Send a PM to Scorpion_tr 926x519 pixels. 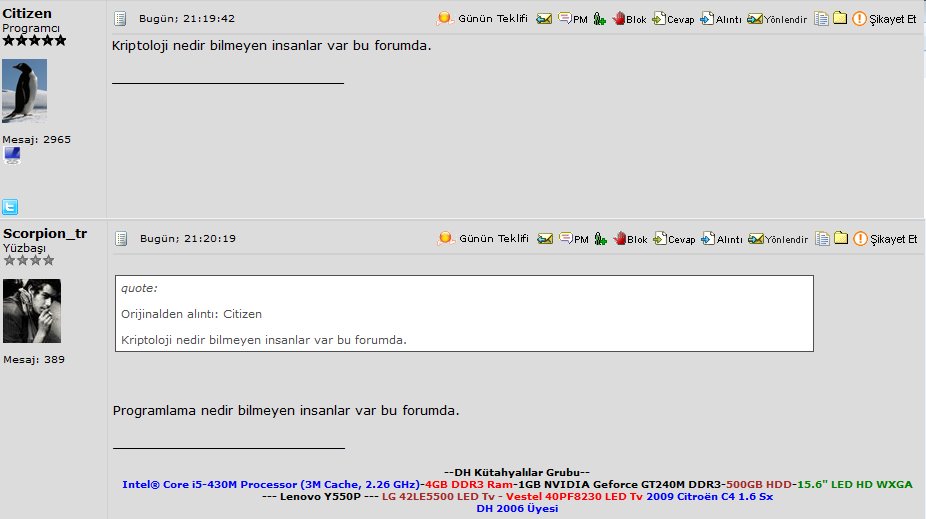click(x=572, y=239)
